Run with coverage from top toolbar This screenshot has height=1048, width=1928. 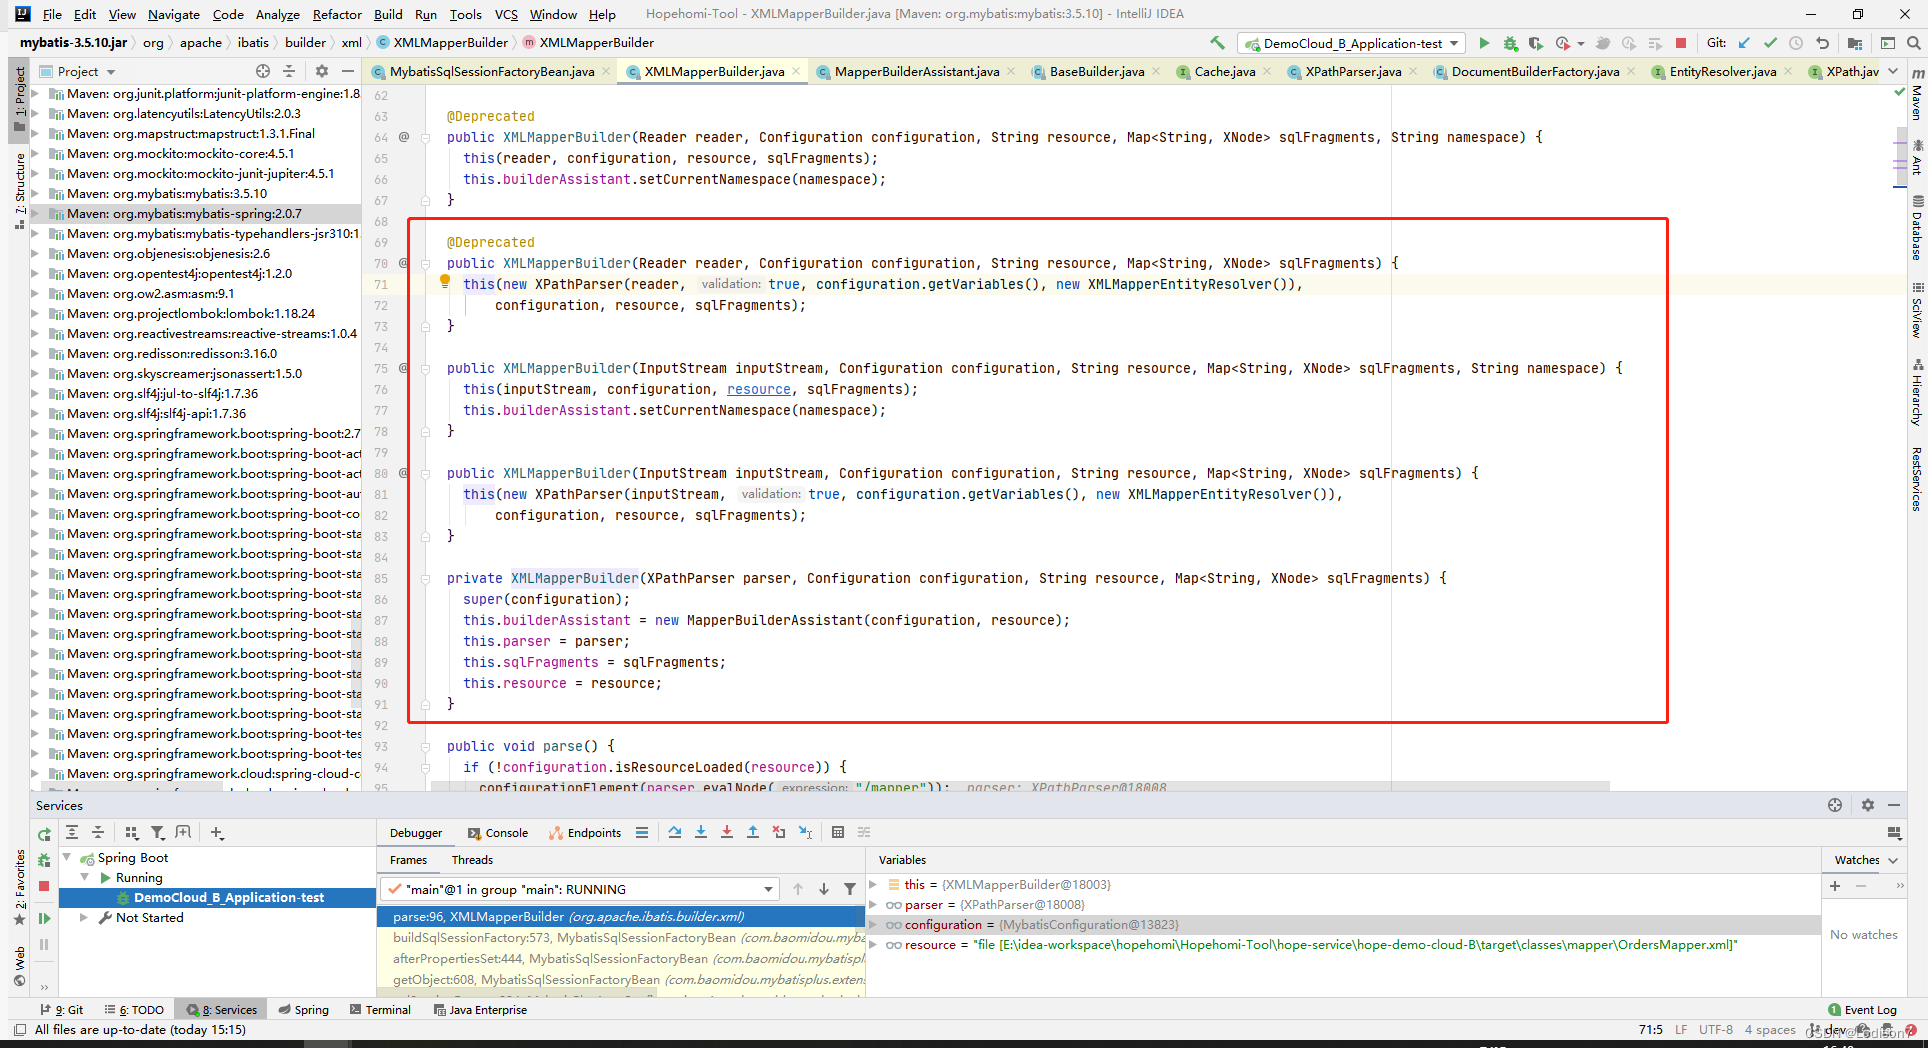click(x=1536, y=43)
